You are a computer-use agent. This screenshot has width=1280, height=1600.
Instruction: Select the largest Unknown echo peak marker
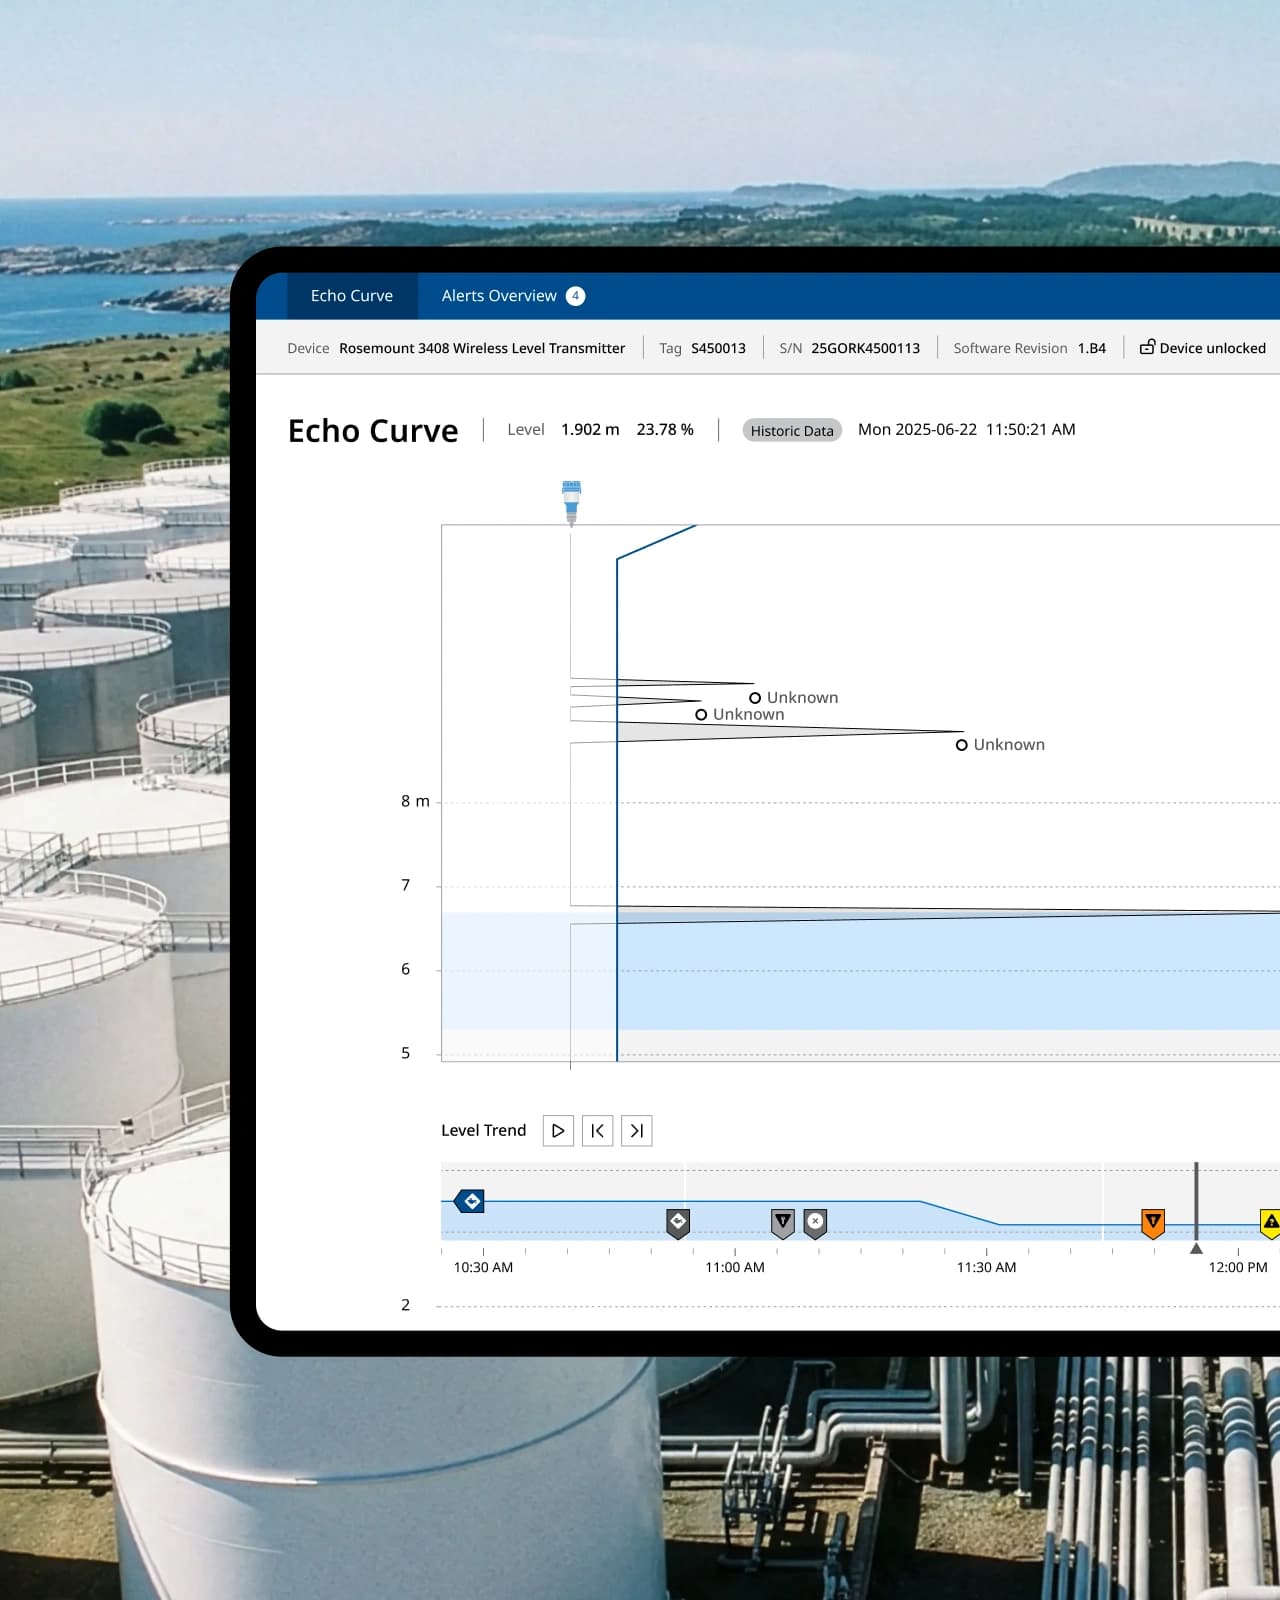[961, 745]
